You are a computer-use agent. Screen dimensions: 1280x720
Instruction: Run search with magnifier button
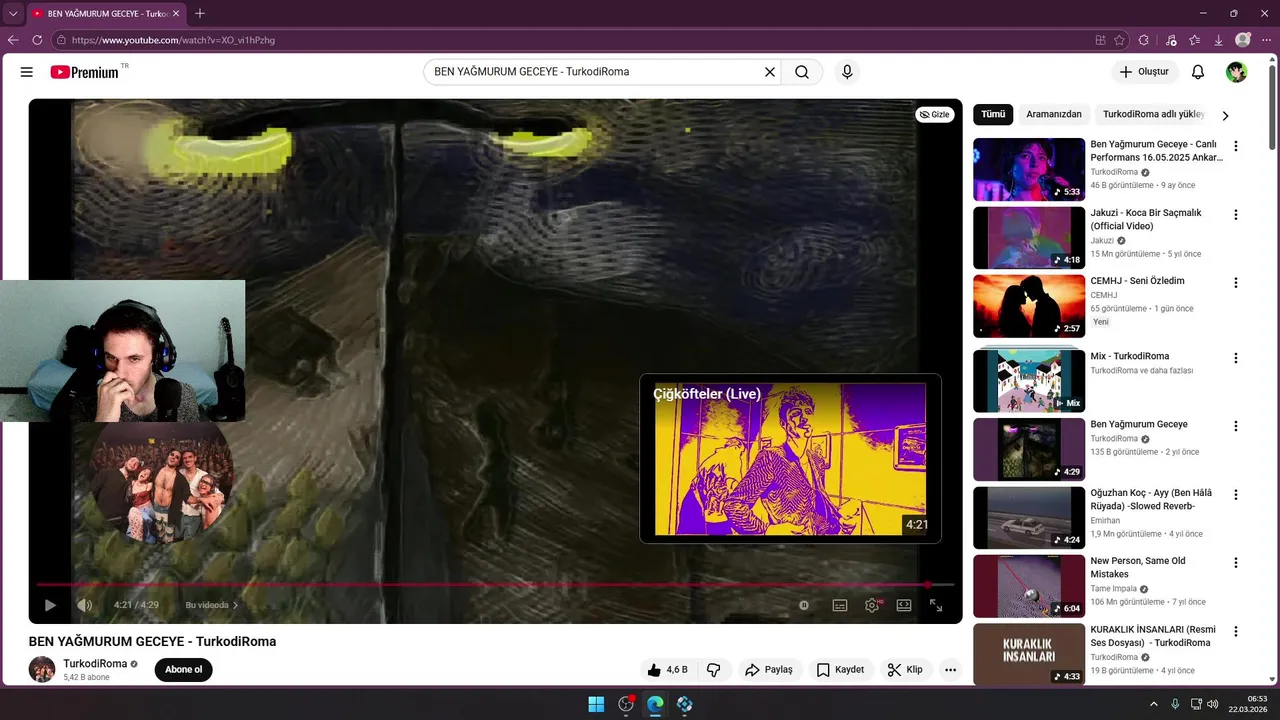point(802,72)
